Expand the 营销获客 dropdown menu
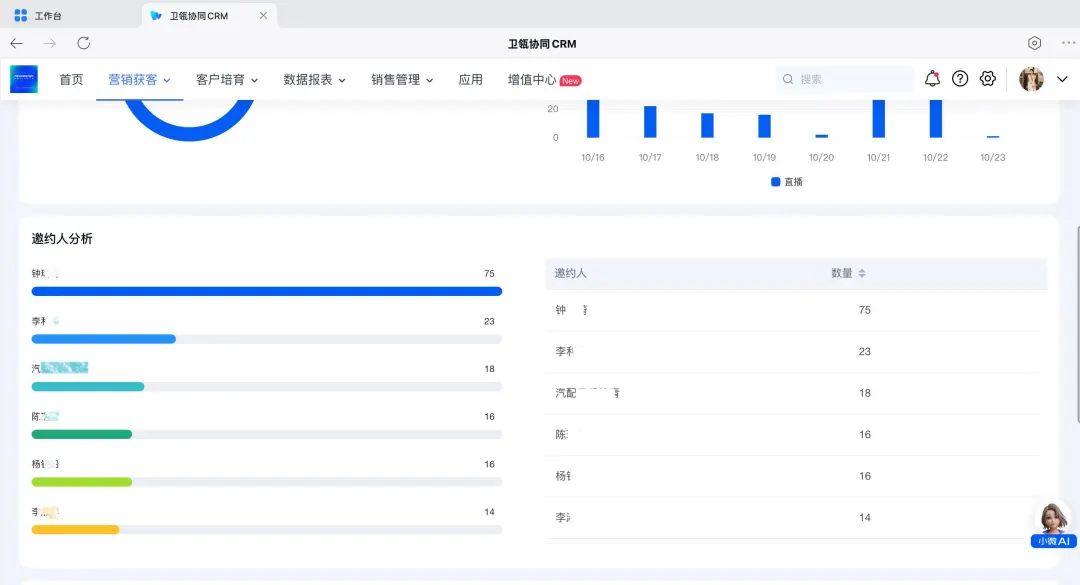The height and width of the screenshot is (585, 1080). tap(139, 80)
